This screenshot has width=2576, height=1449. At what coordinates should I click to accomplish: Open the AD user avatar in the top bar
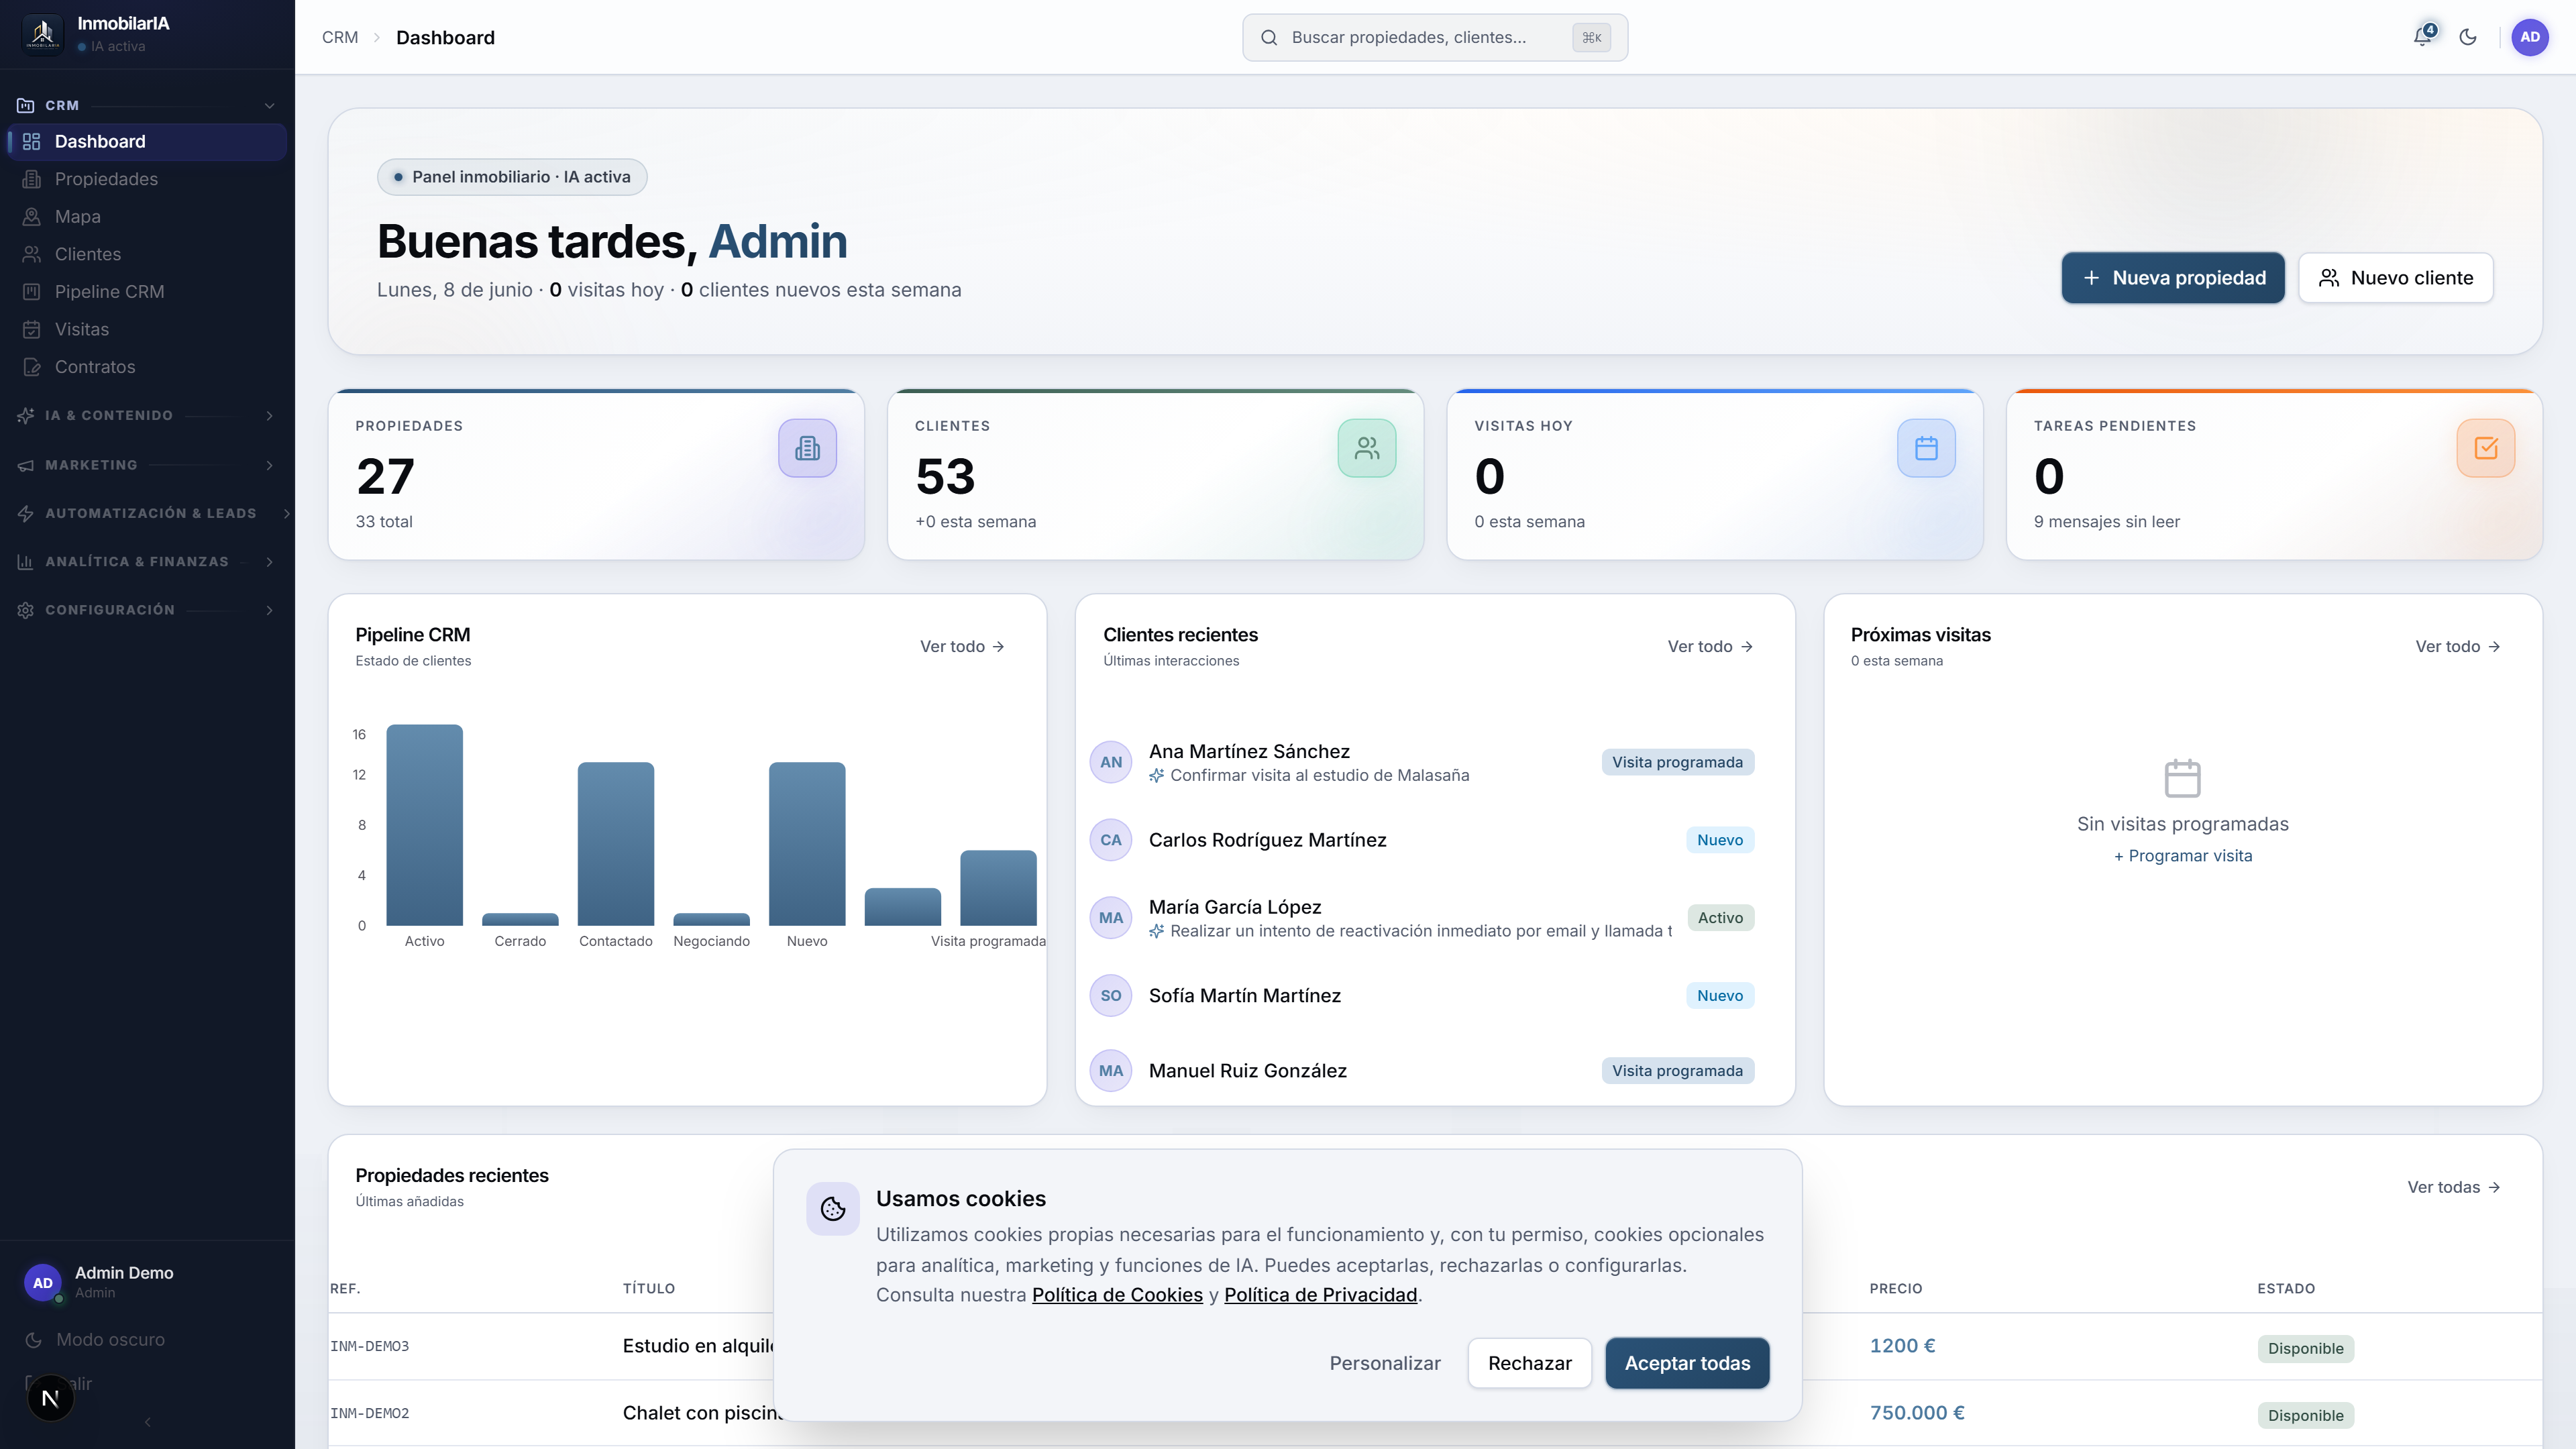(2530, 37)
